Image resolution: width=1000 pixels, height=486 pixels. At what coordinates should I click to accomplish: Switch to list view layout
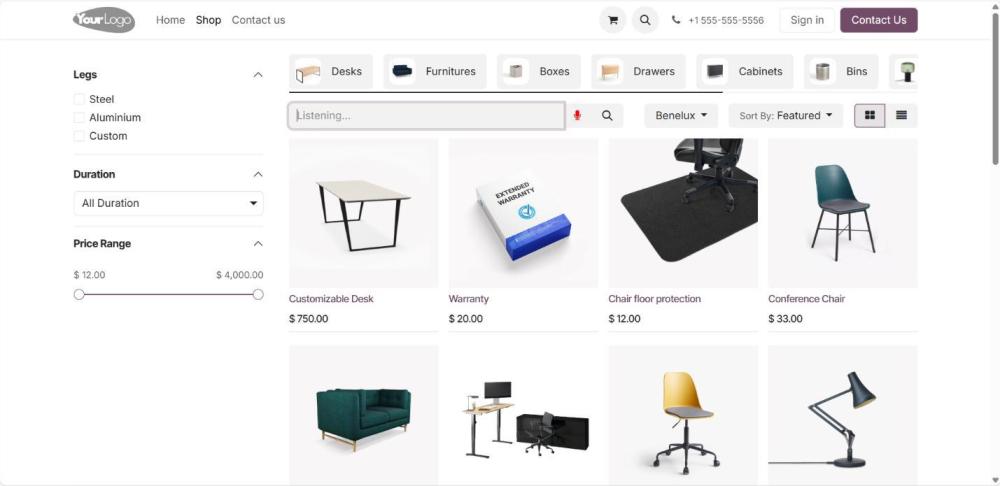901,115
